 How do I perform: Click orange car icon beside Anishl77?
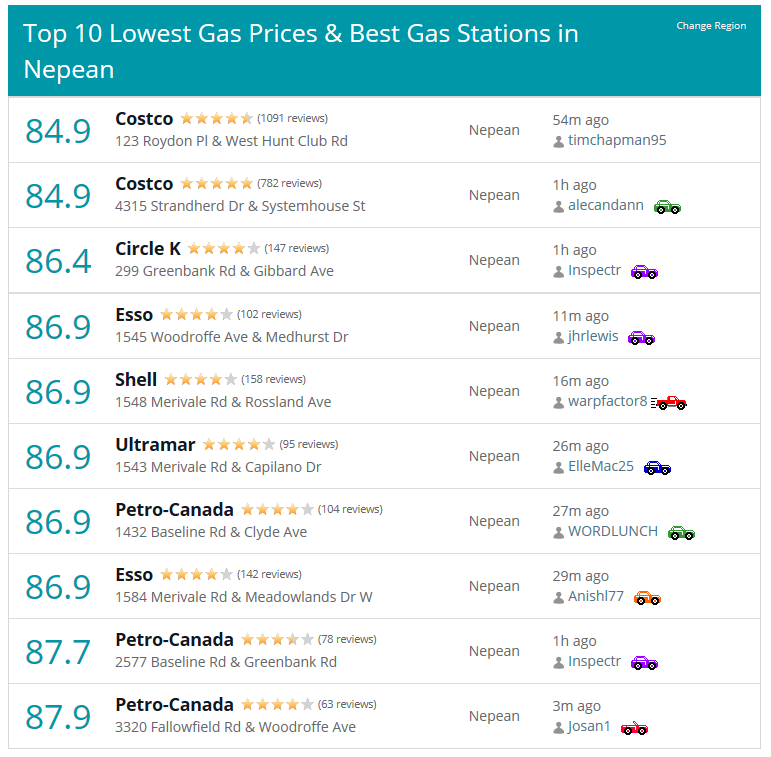click(x=647, y=598)
